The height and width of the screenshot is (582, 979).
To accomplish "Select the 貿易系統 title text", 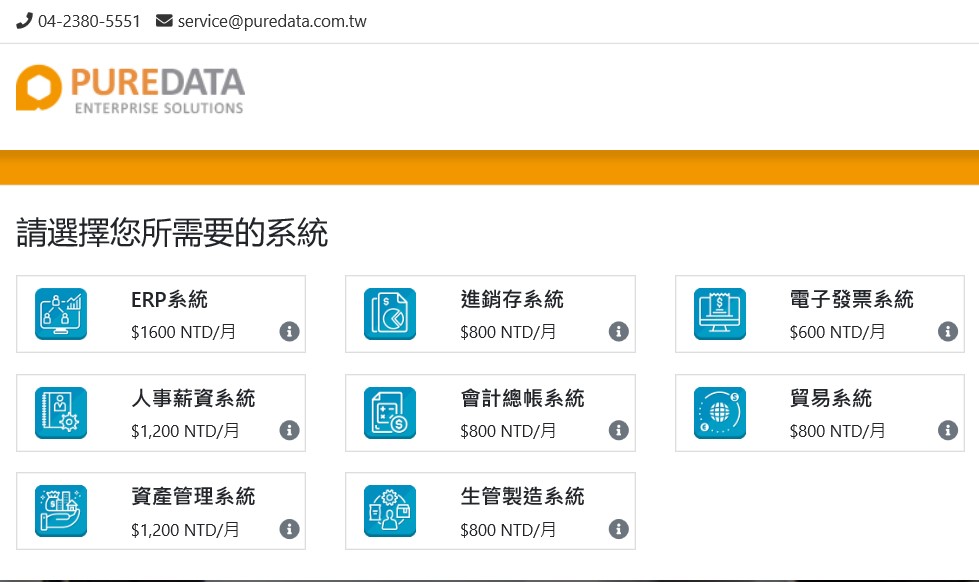I will (830, 398).
